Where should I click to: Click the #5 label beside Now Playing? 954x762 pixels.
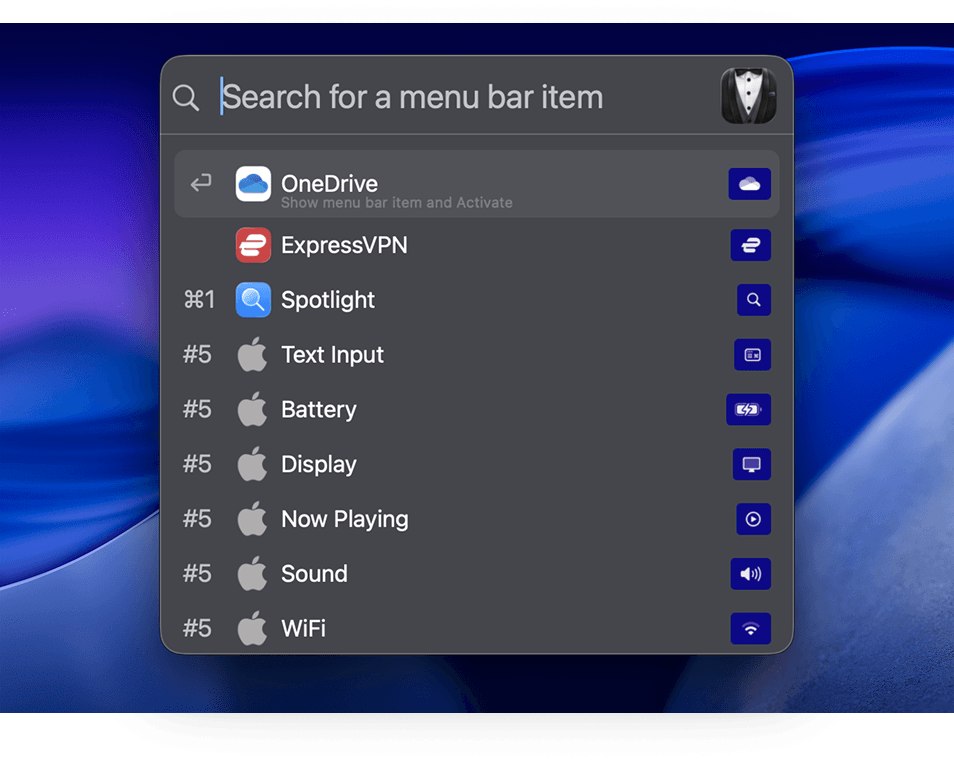[x=197, y=519]
